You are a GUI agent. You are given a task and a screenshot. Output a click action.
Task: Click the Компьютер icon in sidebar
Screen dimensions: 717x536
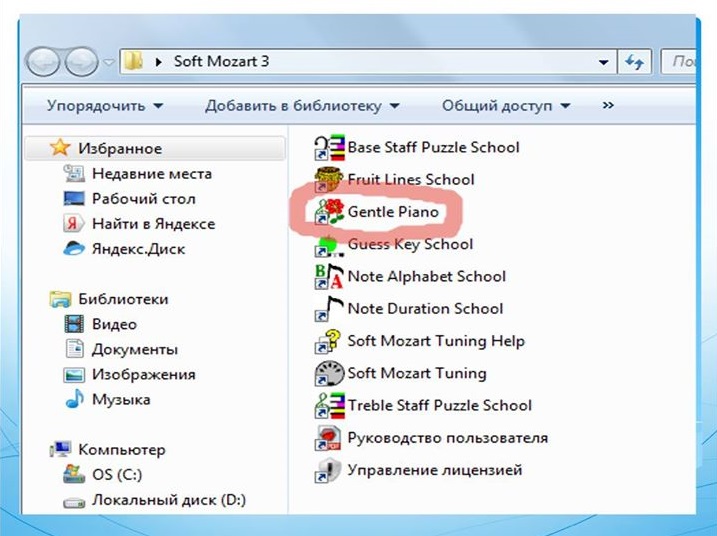[60, 449]
